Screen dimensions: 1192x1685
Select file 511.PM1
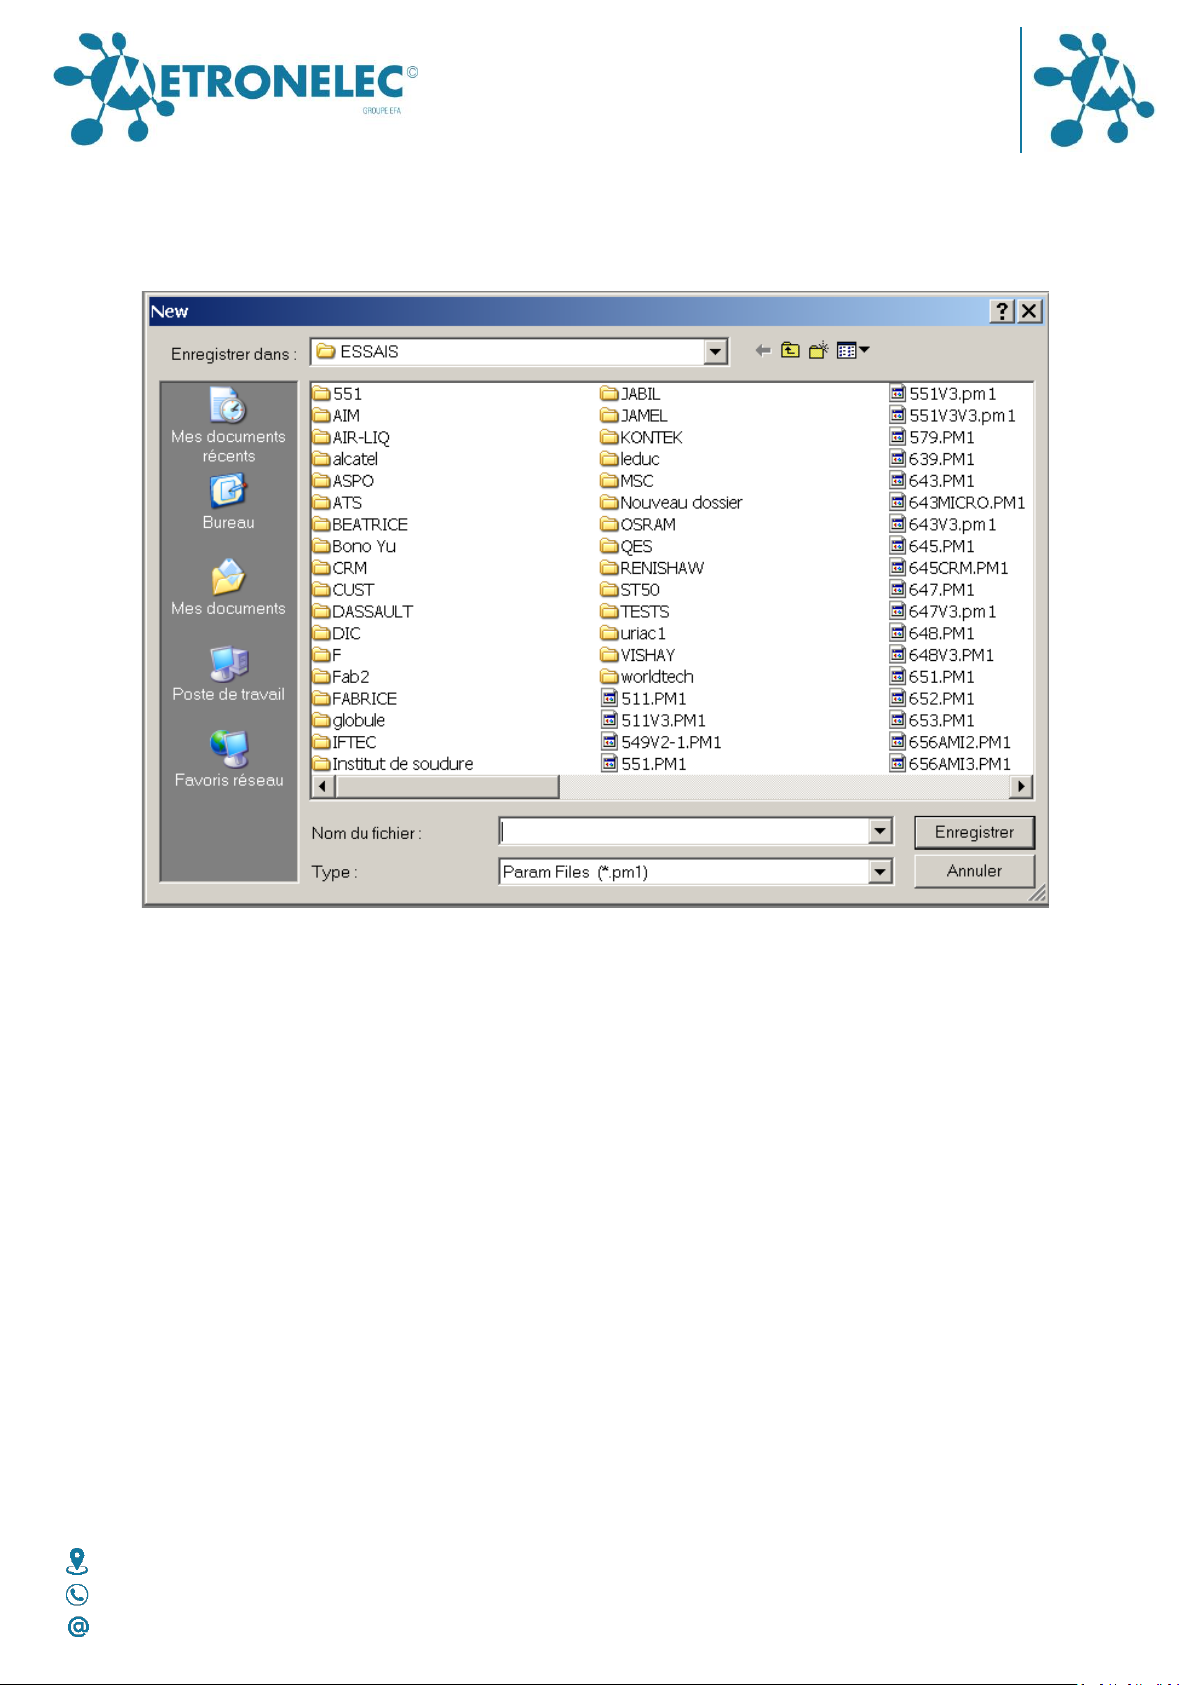[x=644, y=699]
